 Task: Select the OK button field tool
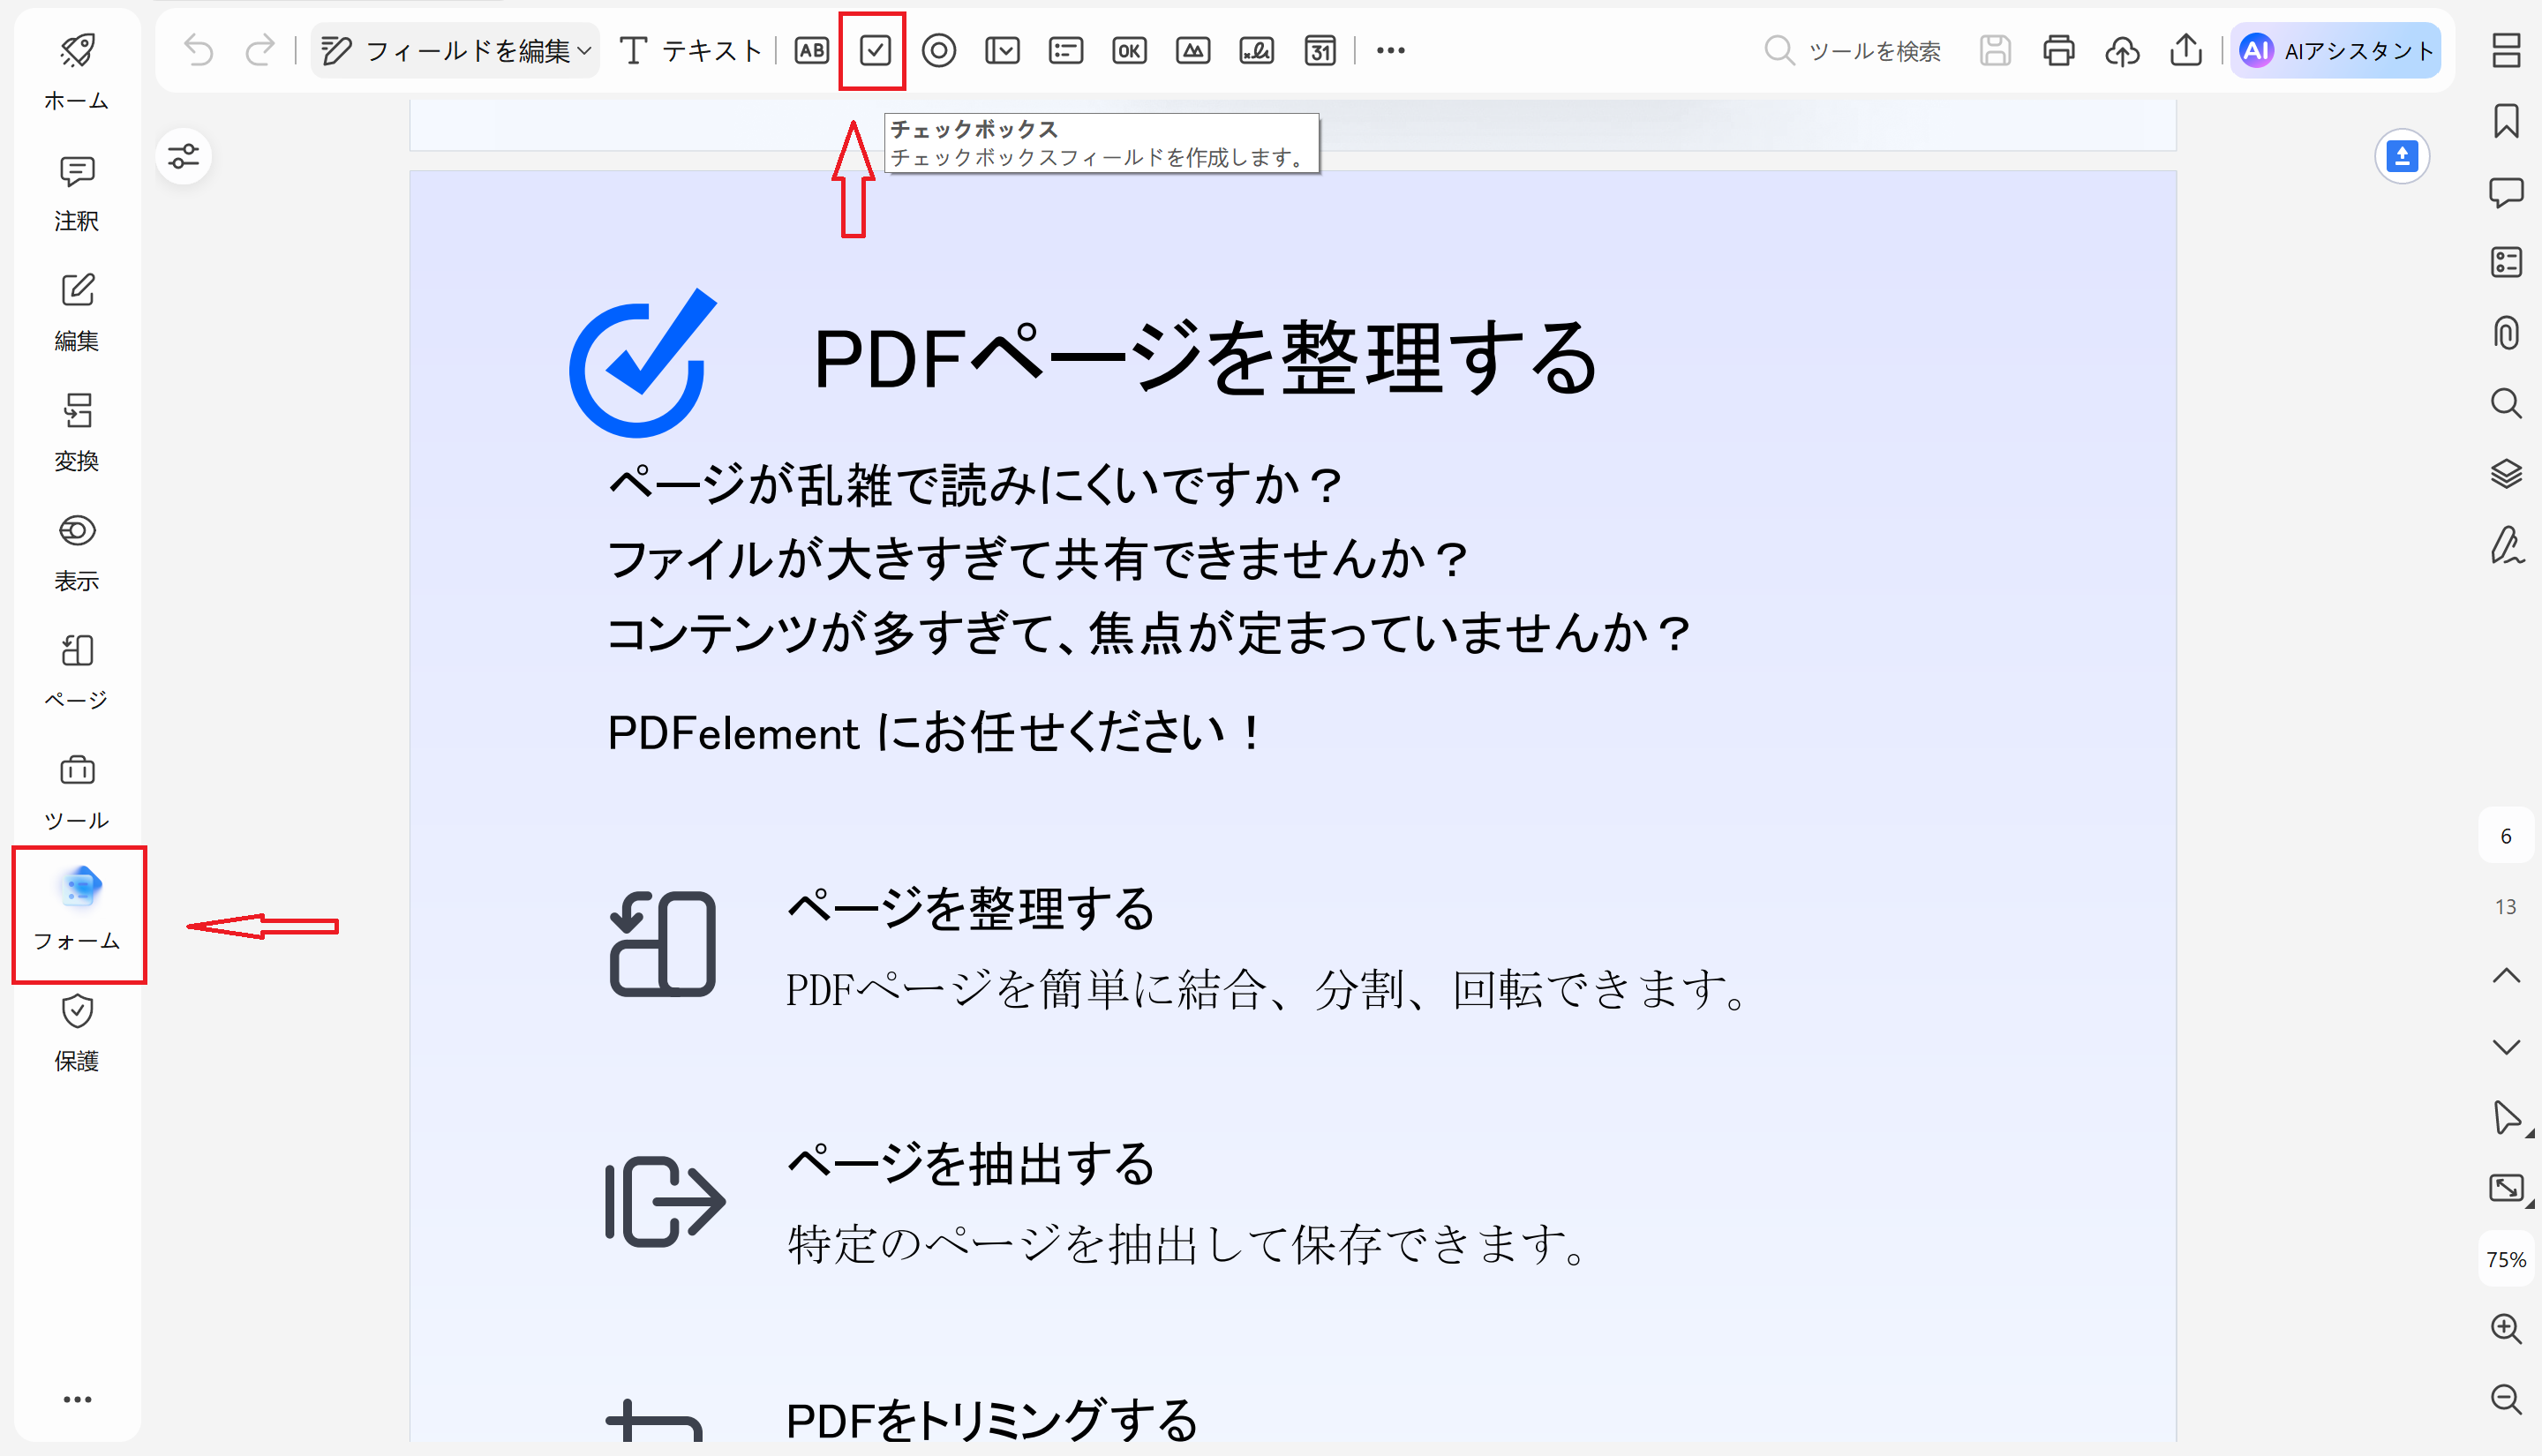tap(1129, 50)
